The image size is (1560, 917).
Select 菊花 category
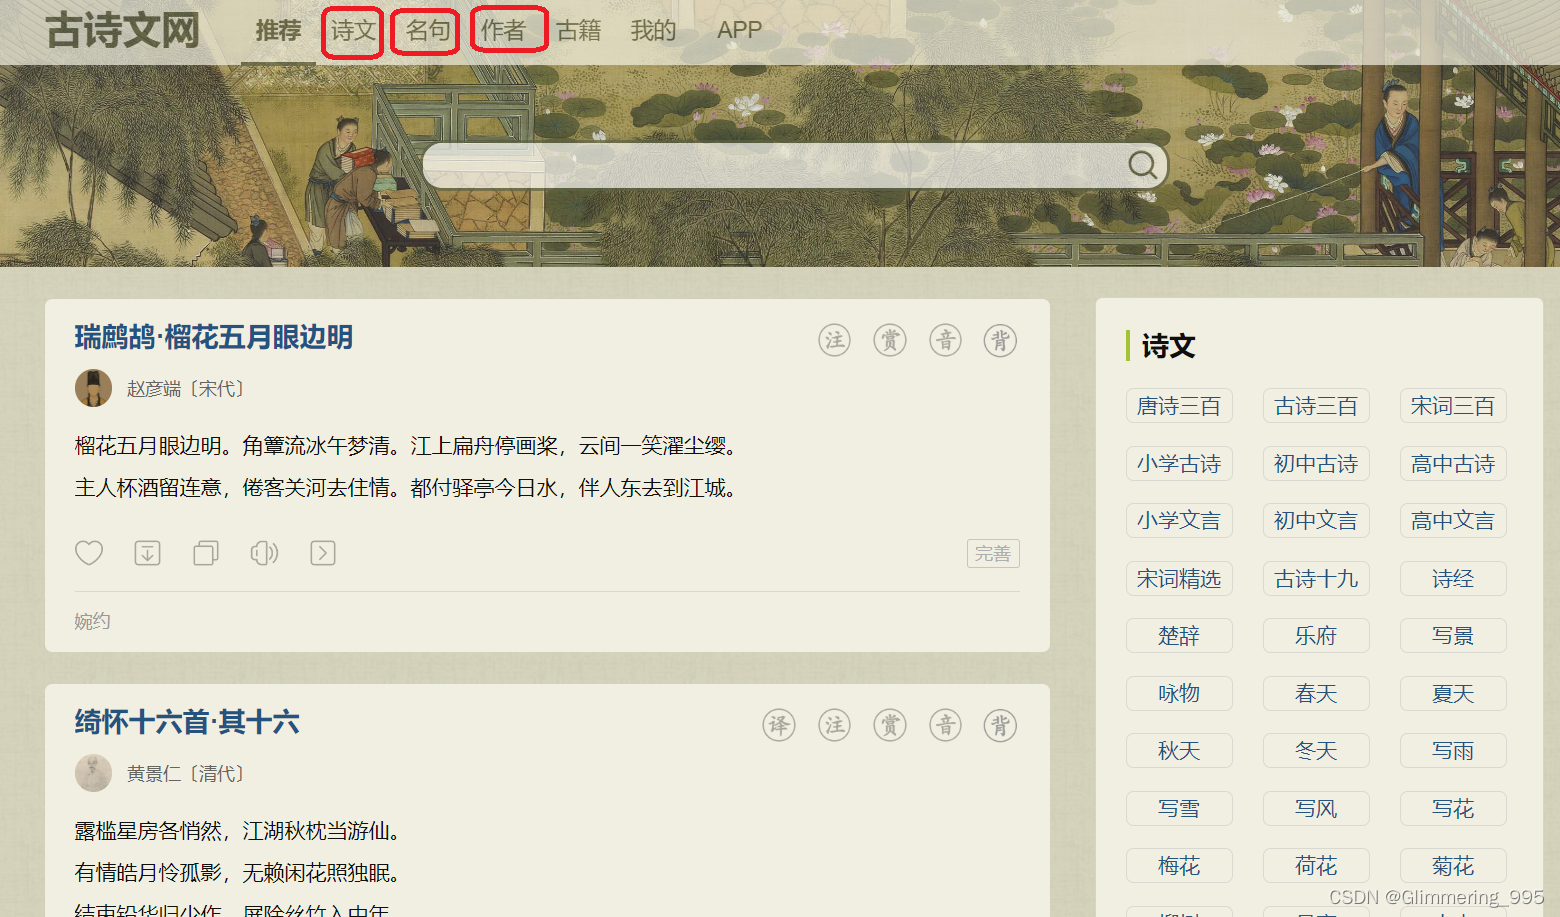1453,866
